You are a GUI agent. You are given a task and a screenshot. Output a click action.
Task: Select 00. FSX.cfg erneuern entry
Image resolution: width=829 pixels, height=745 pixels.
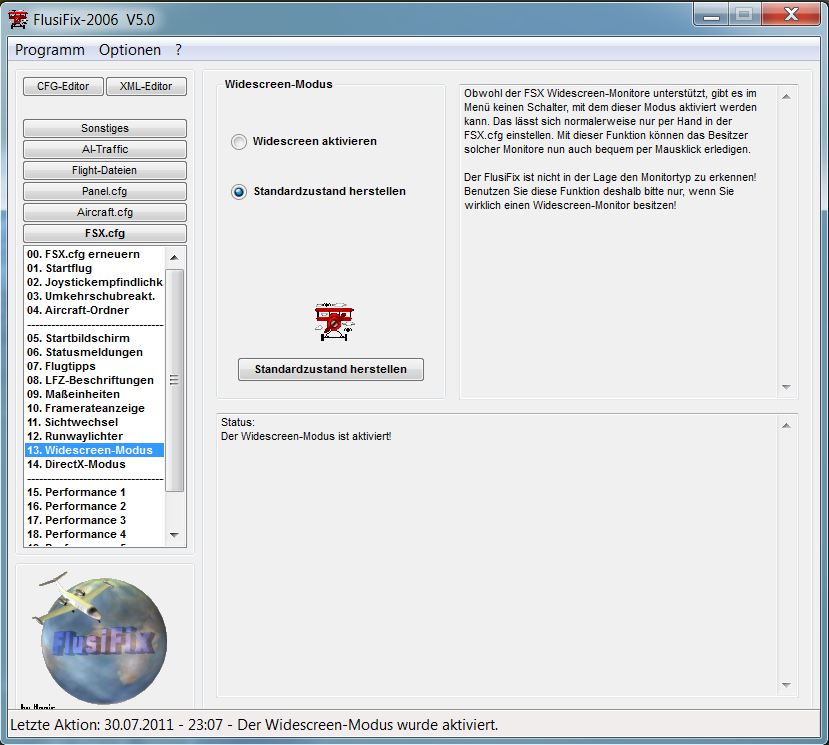tap(95, 254)
